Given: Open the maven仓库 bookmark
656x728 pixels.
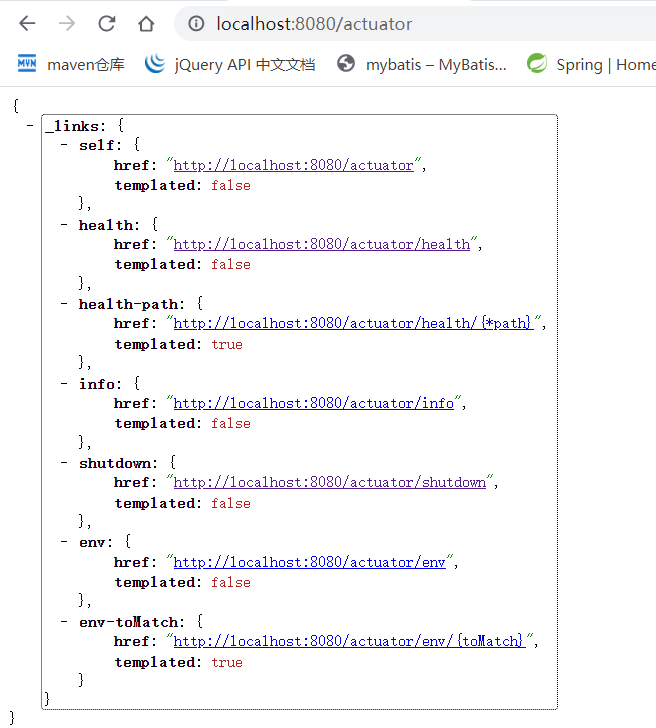Looking at the screenshot, I should click(71, 65).
